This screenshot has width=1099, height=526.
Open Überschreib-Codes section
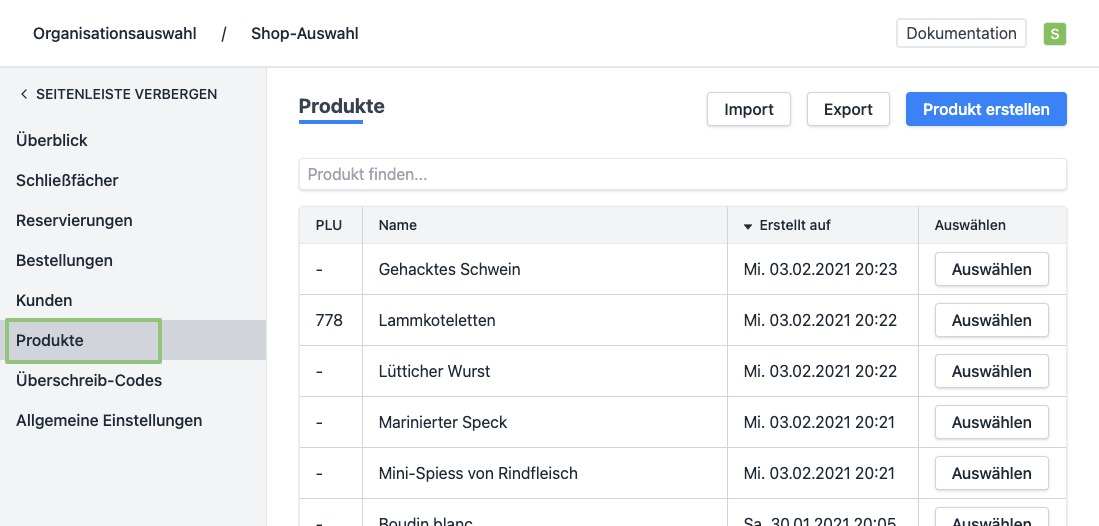(x=89, y=381)
